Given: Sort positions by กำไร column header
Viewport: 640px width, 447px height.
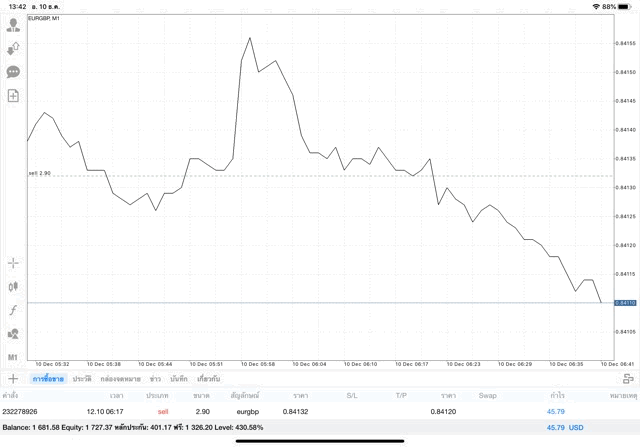Looking at the screenshot, I should [x=555, y=395].
